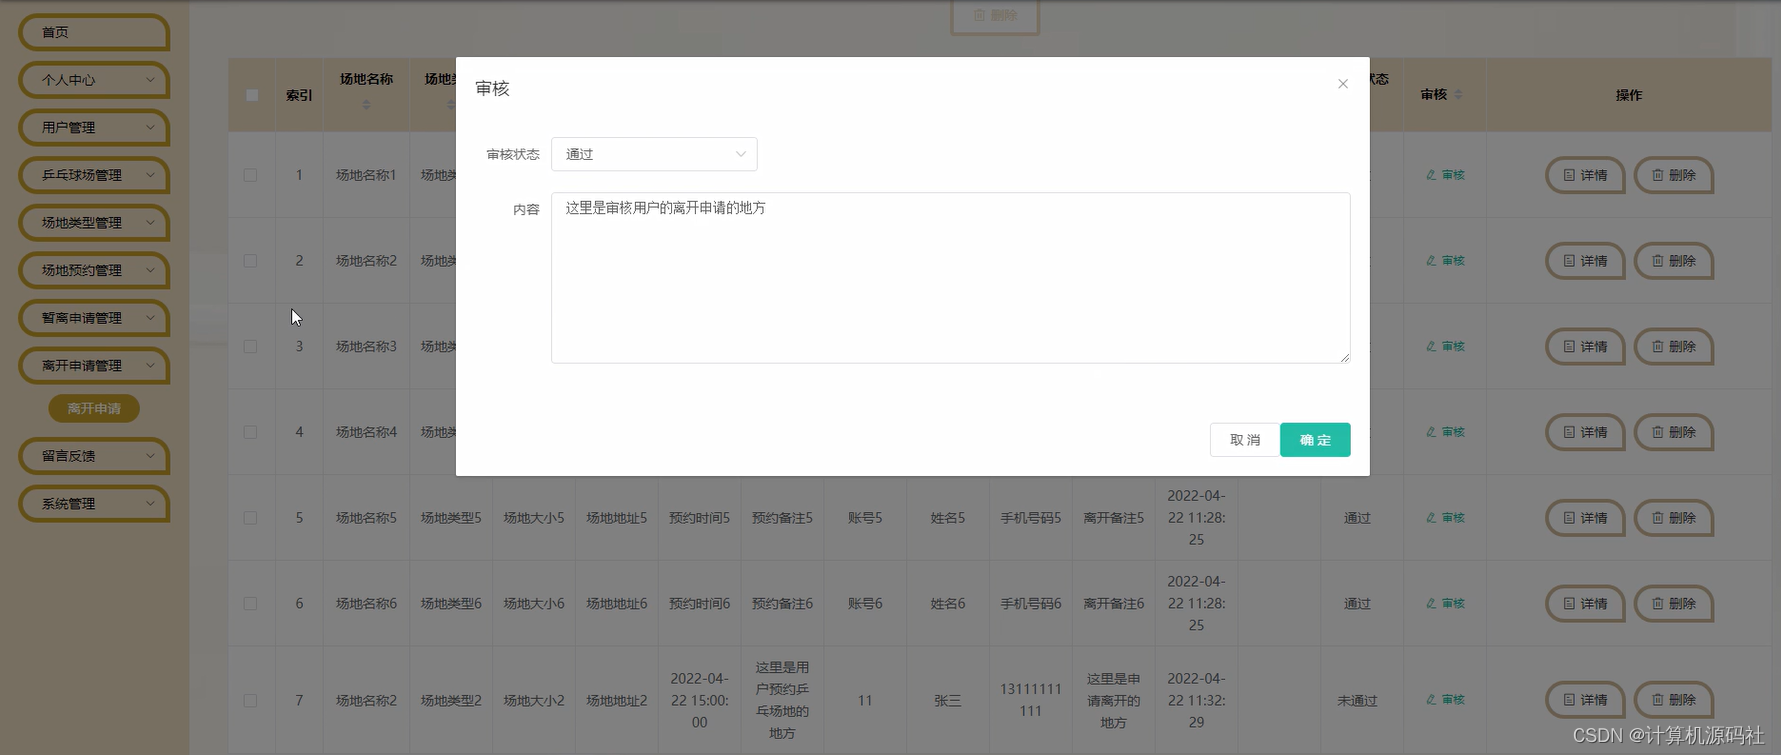Click cell 预约时间5

pos(699,518)
